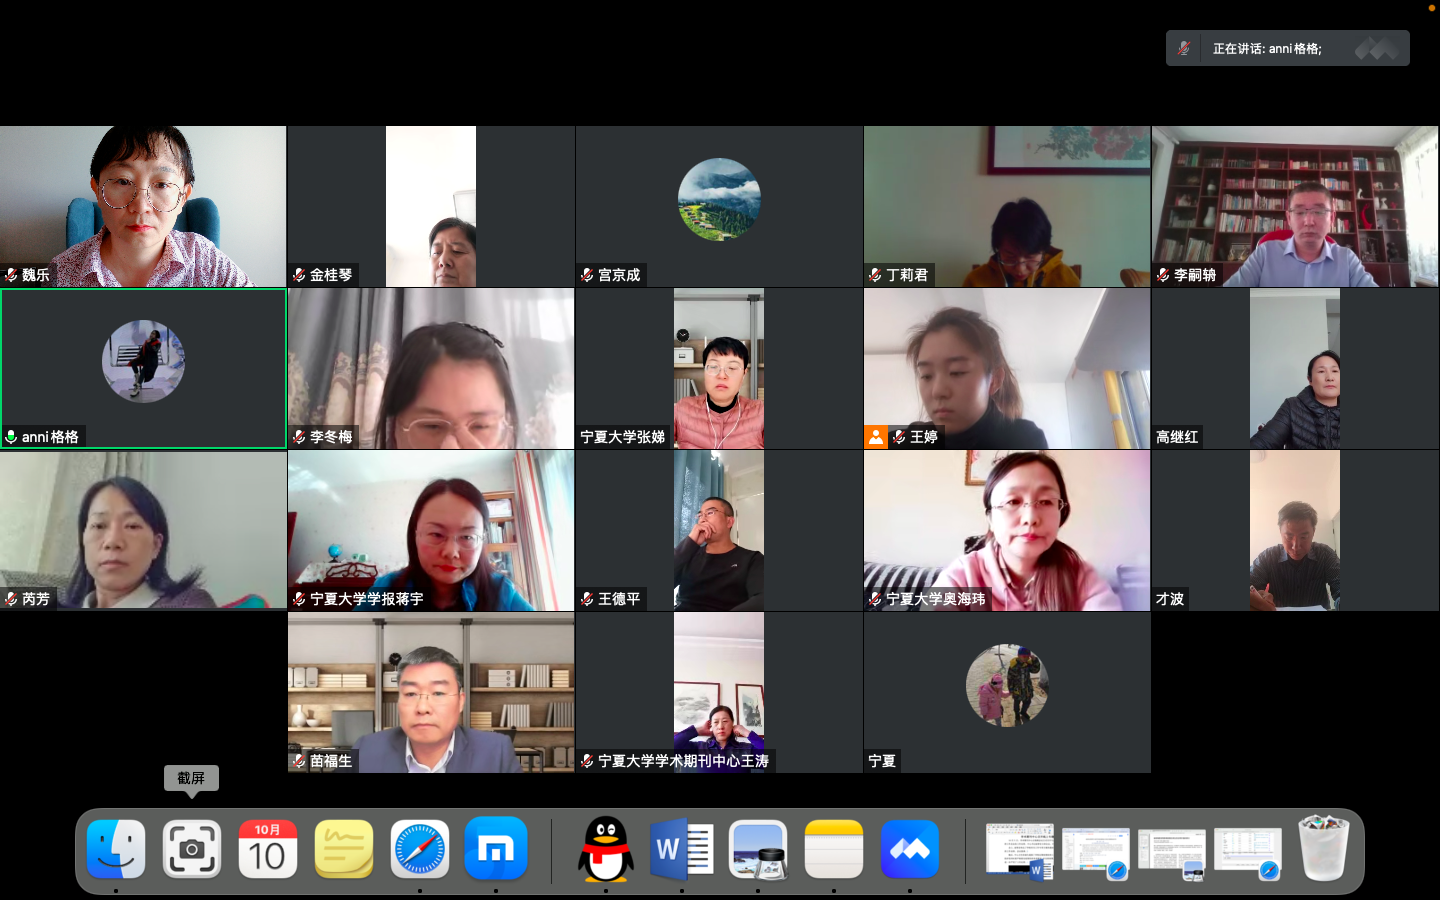Open the Safari compass icon in the Dock
This screenshot has width=1440, height=900.
[x=419, y=850]
